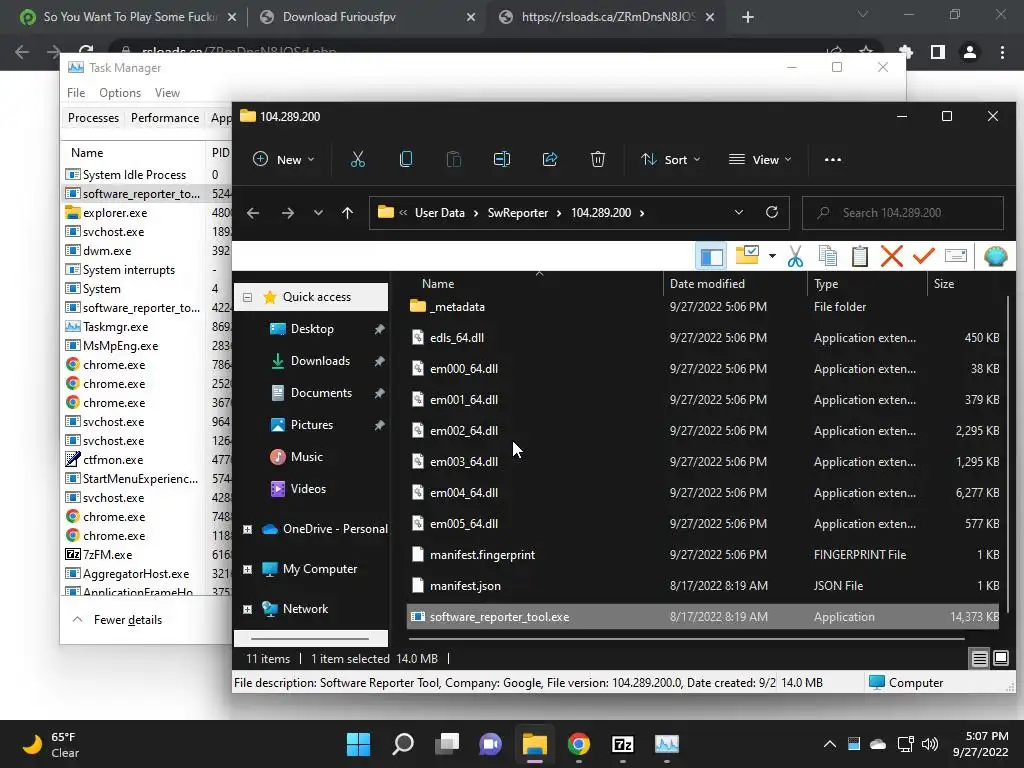This screenshot has width=1024, height=768.
Task: Click the Share icon in Explorer command bar
Action: [550, 159]
